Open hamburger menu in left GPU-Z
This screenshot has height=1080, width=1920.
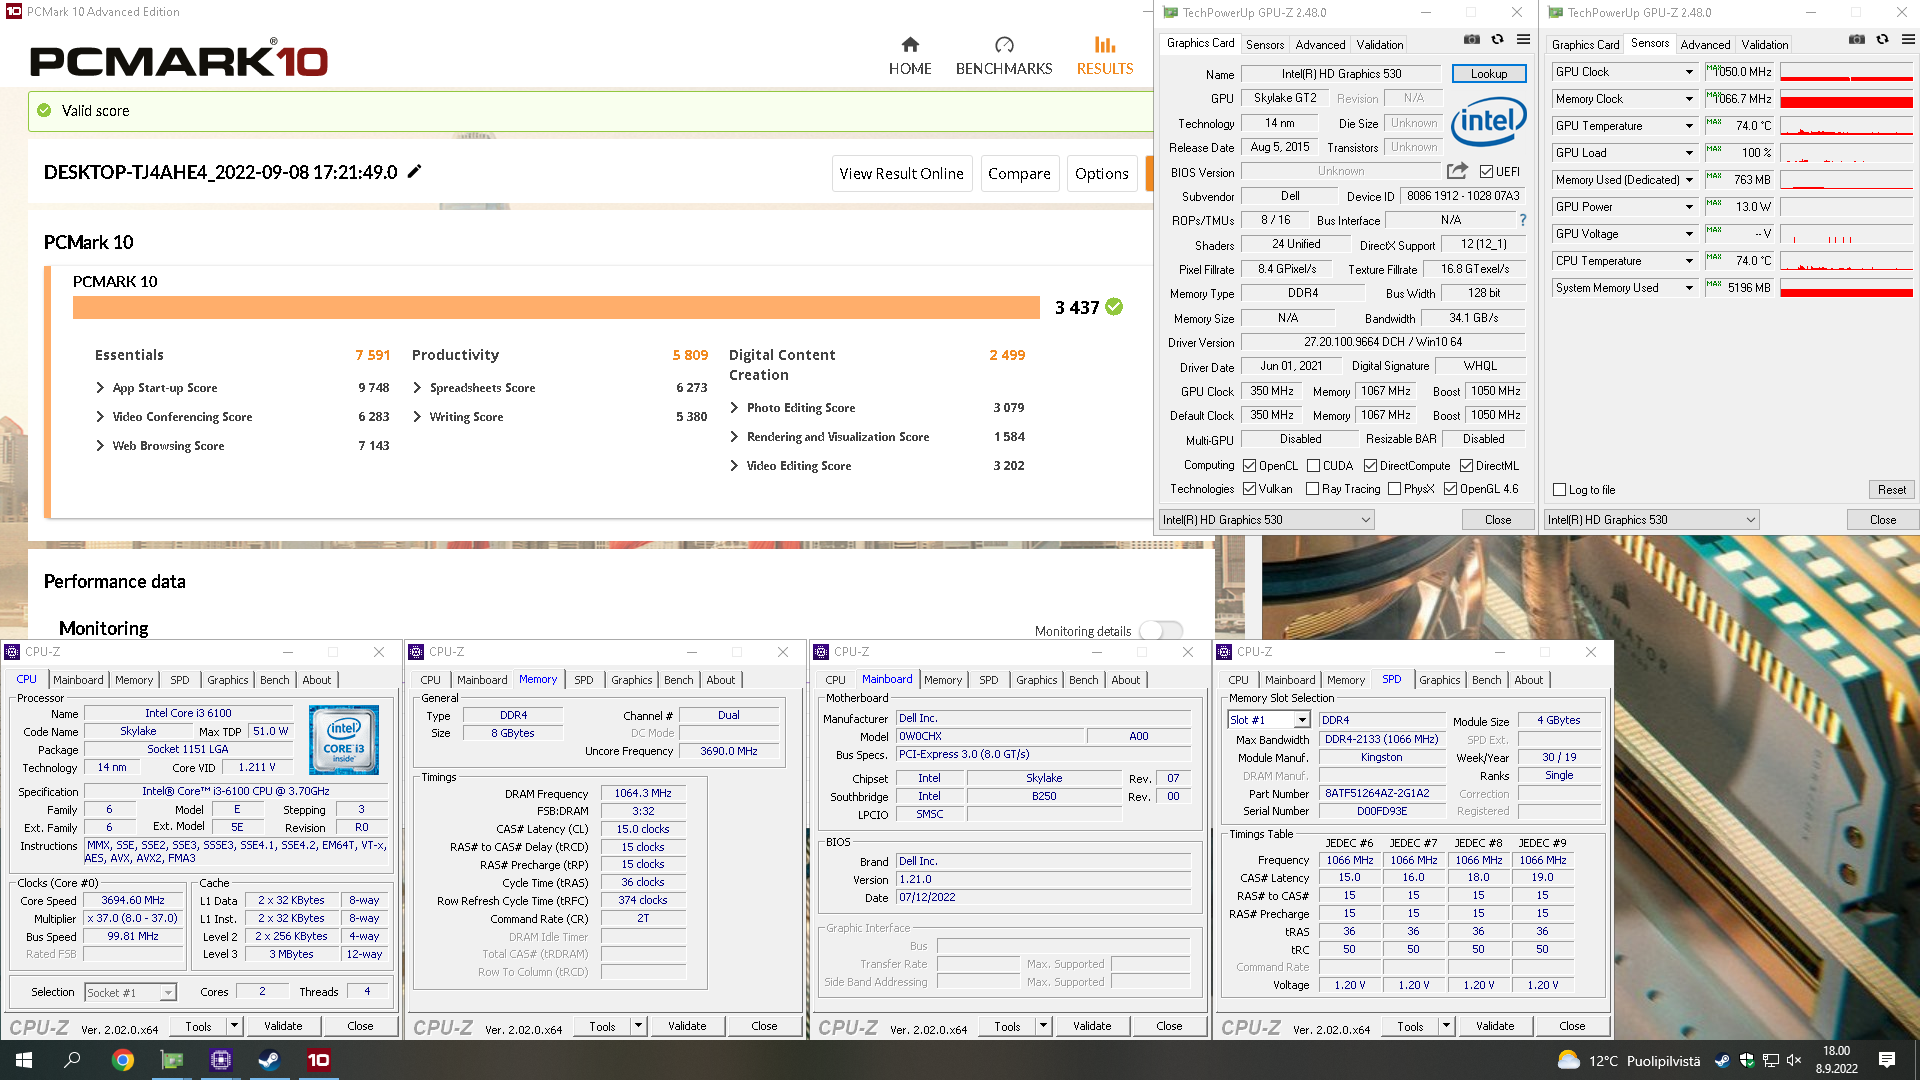pos(1523,40)
